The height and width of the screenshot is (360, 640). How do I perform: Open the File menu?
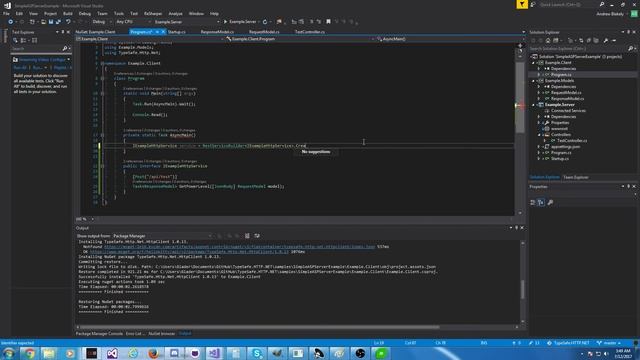click(6, 13)
